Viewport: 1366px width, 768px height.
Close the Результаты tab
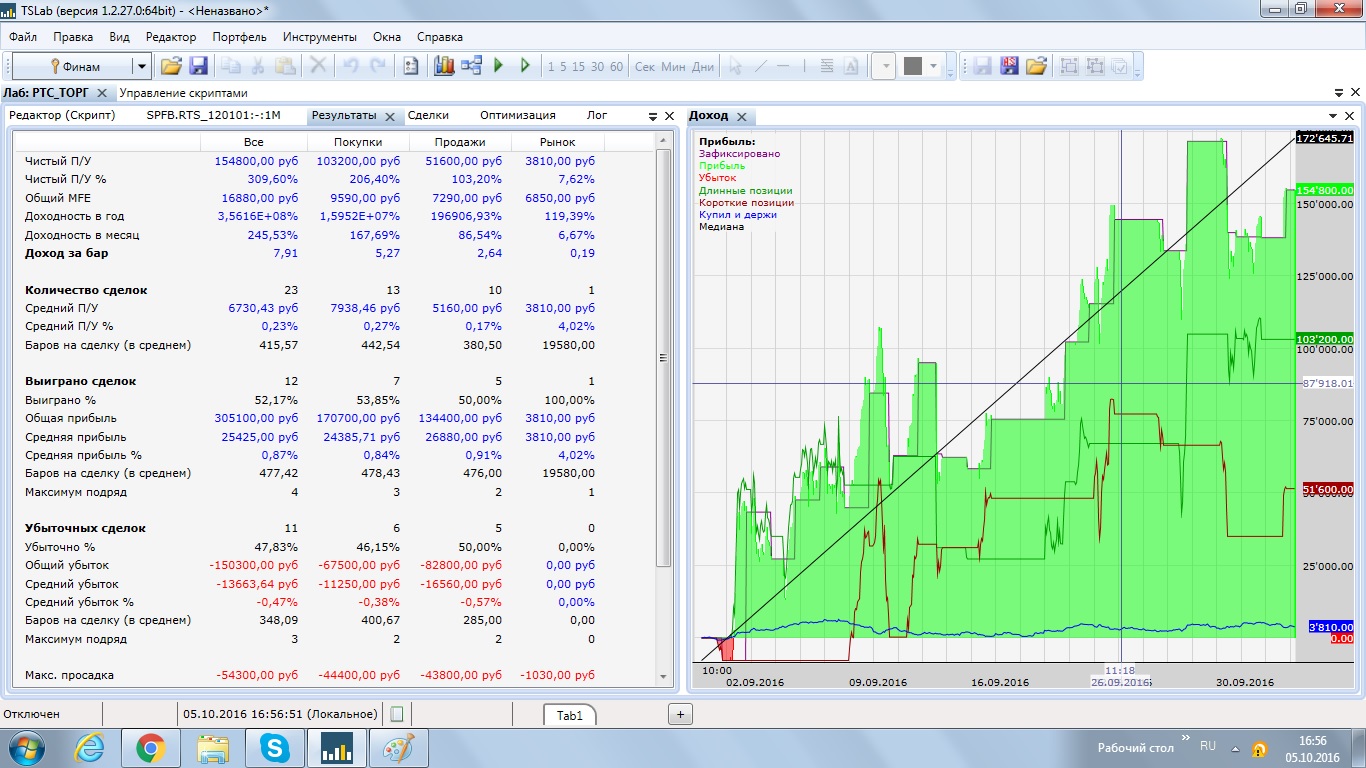click(390, 116)
